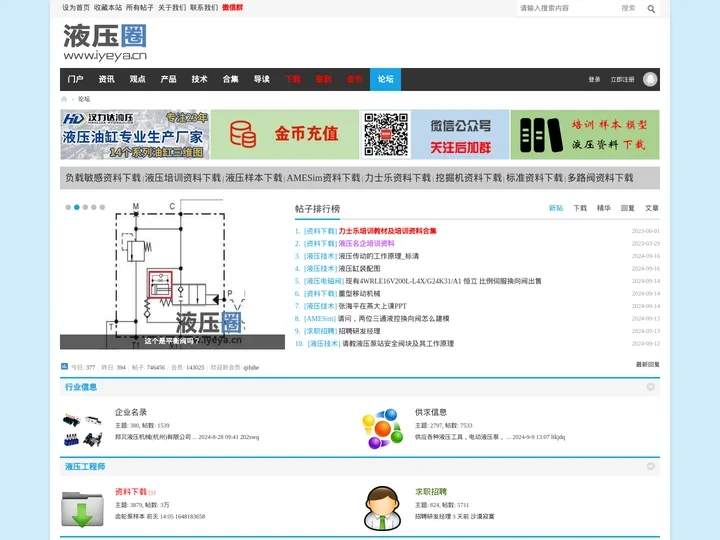Open the red 金币 nav item
Screen dimensions: 720x540
(x=354, y=79)
